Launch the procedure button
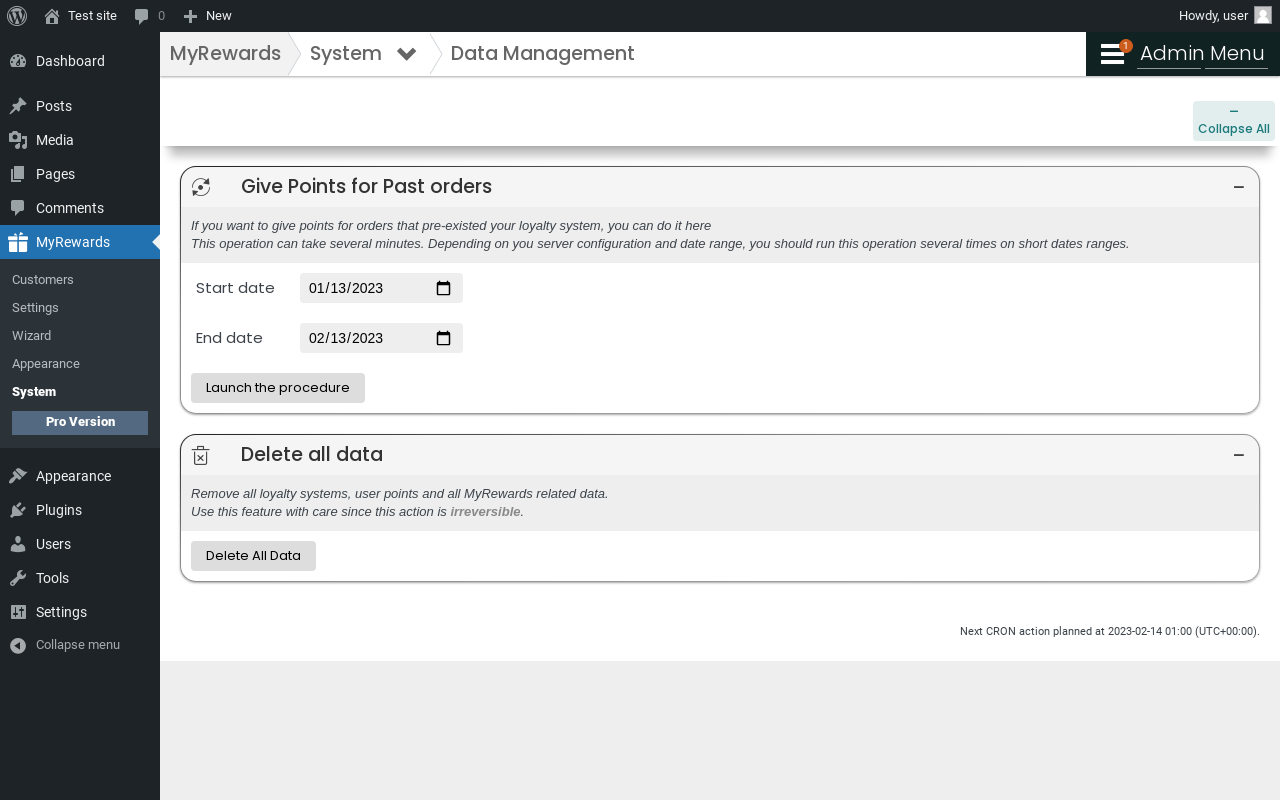Screen dimensions: 1280x800 pos(278,388)
